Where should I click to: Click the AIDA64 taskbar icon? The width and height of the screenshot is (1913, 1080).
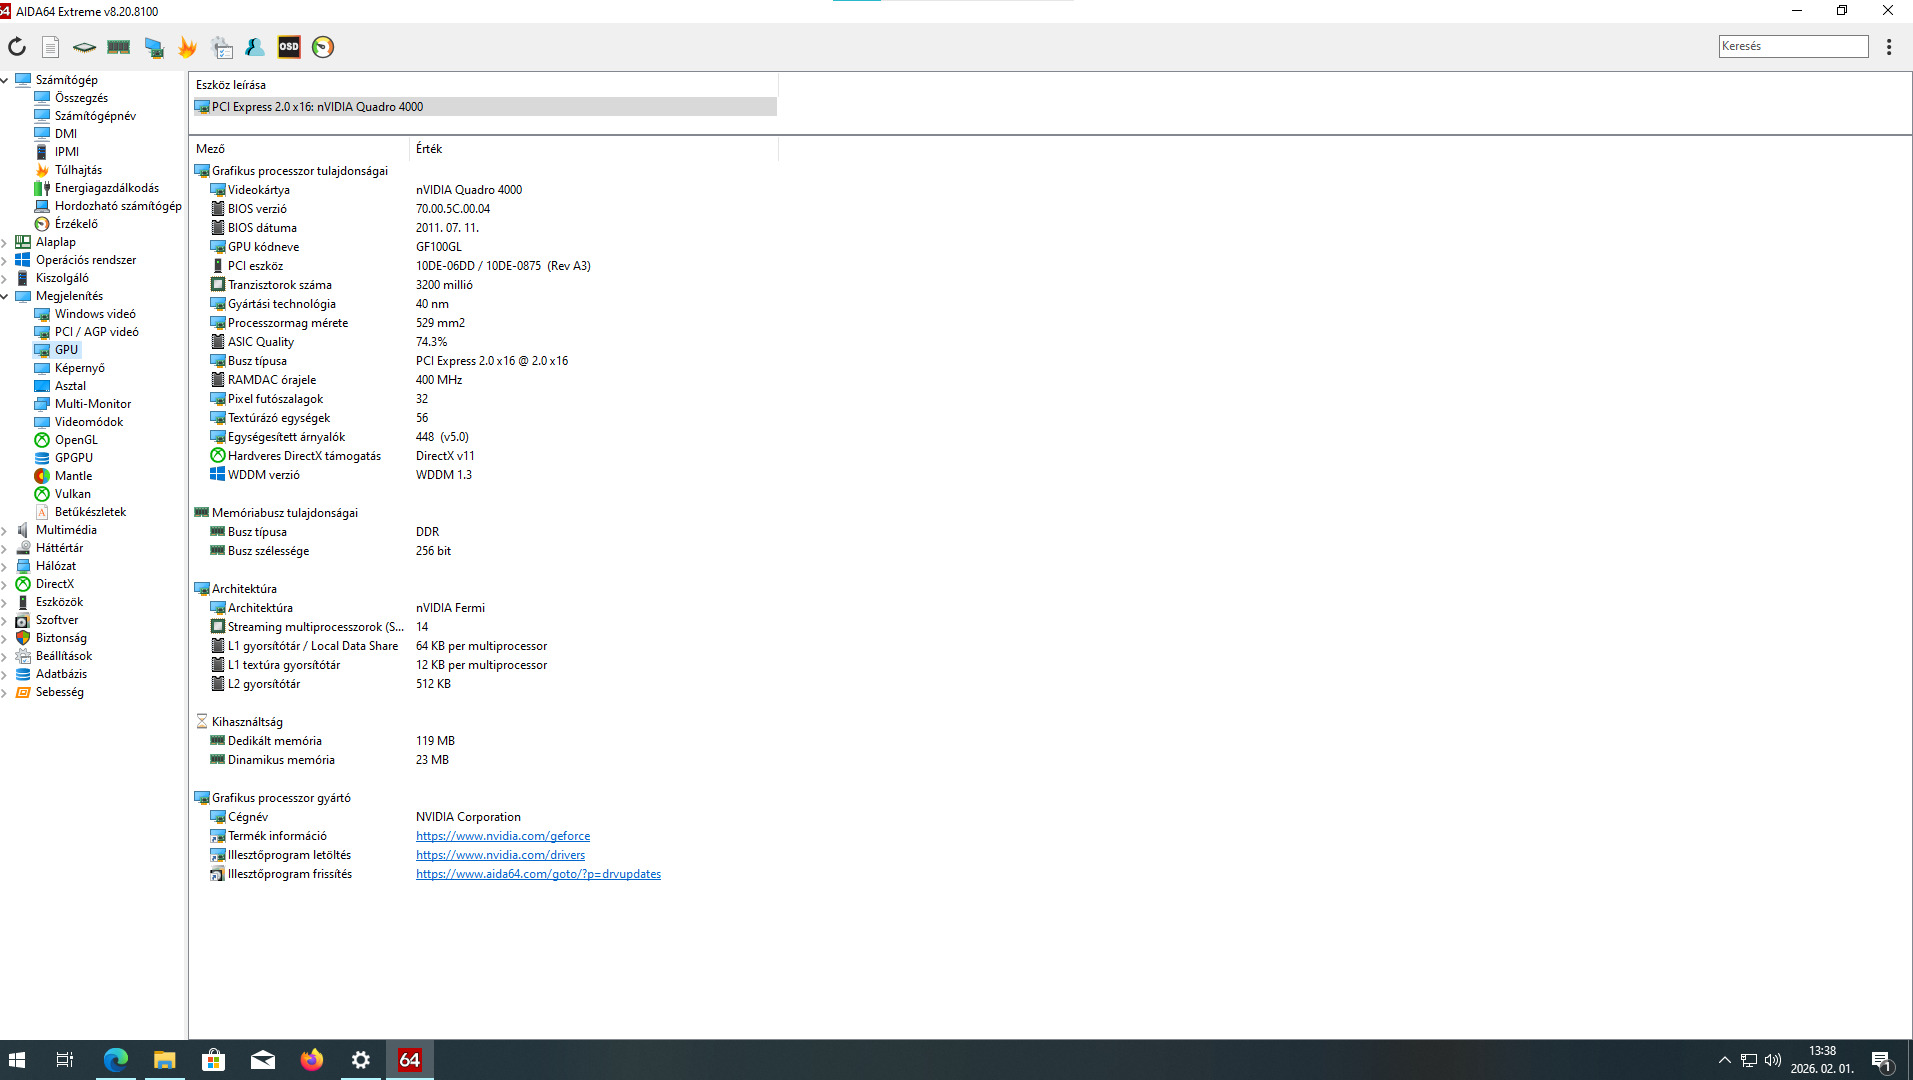(410, 1060)
